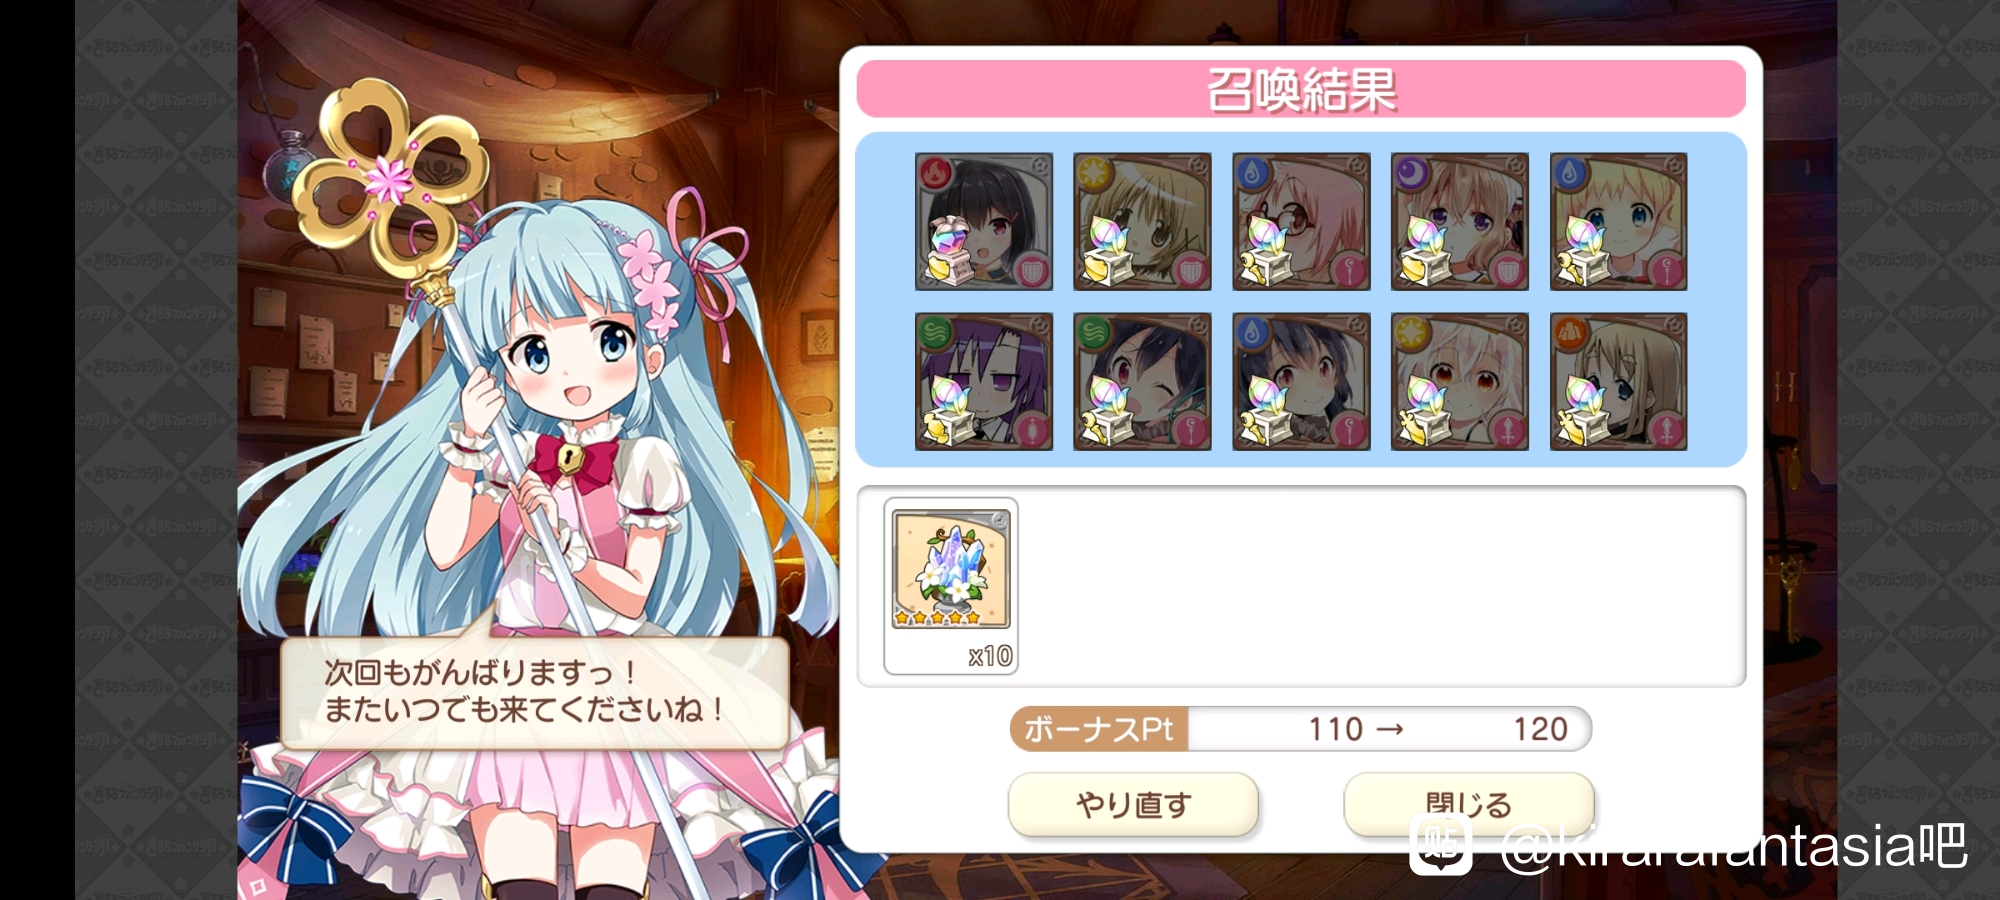Select the earth-element light-brown-haired card
Screen dimensions: 2000x900
click(1619, 381)
